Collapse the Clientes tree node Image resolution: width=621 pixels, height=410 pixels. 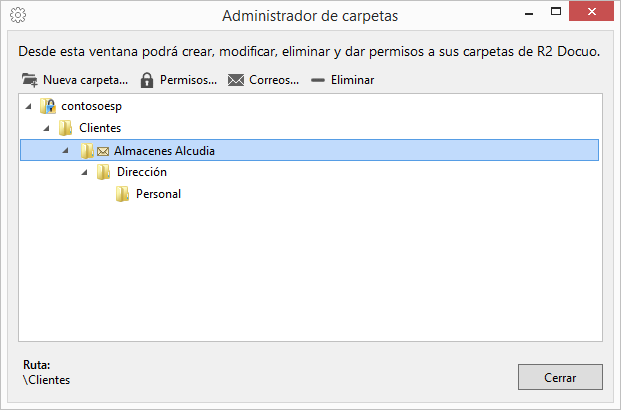[46, 128]
